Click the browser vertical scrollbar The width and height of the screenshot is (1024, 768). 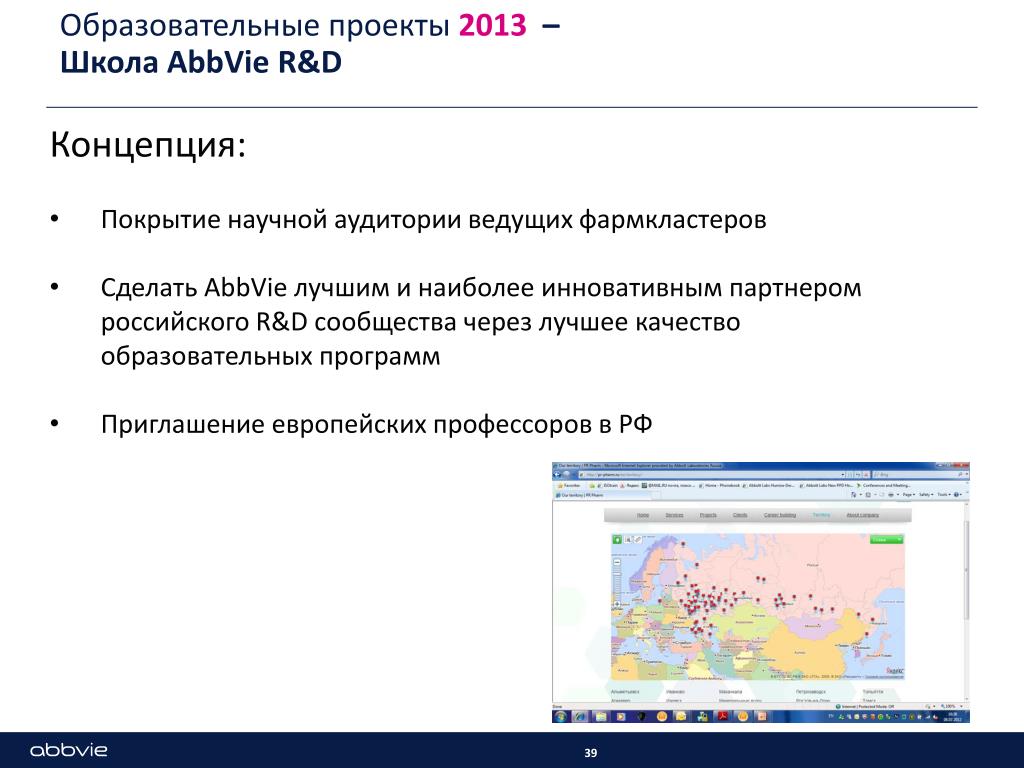pos(967,568)
